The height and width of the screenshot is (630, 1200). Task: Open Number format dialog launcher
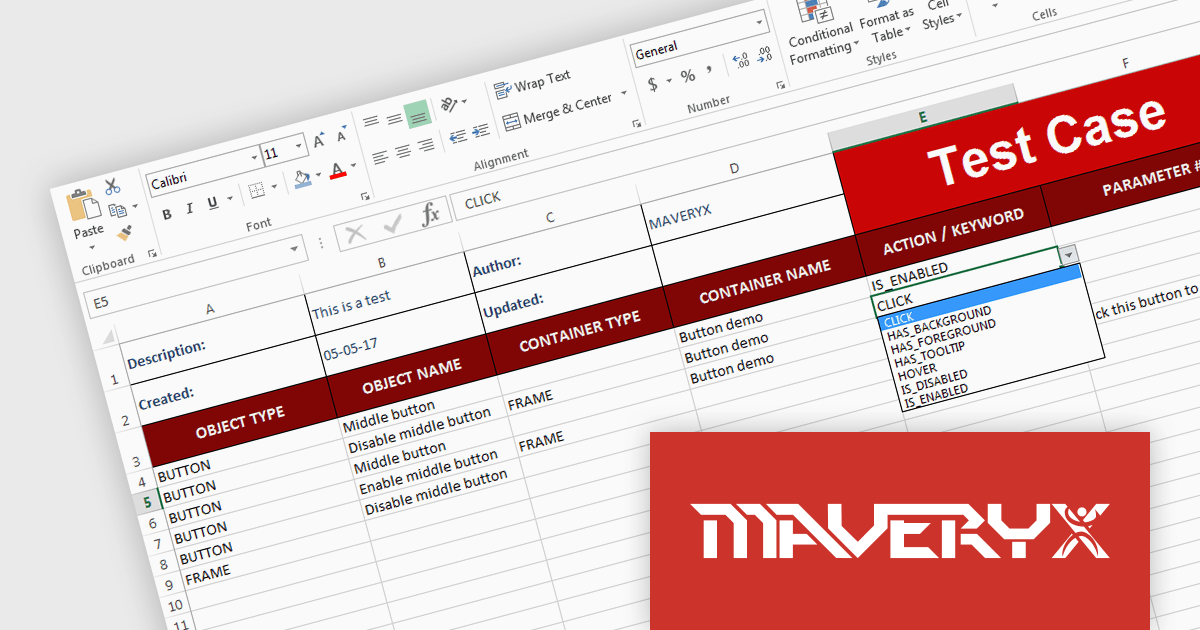(782, 83)
